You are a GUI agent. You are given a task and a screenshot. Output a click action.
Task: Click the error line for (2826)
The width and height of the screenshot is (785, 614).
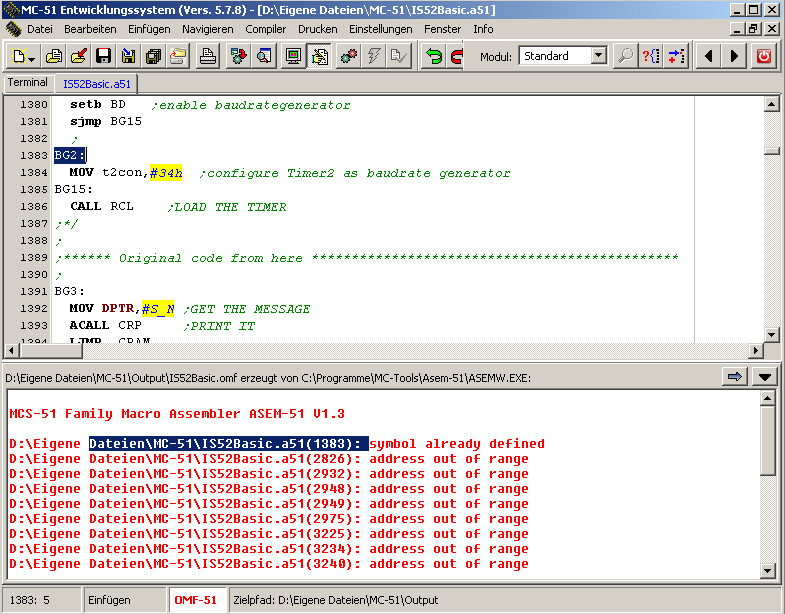(x=269, y=459)
